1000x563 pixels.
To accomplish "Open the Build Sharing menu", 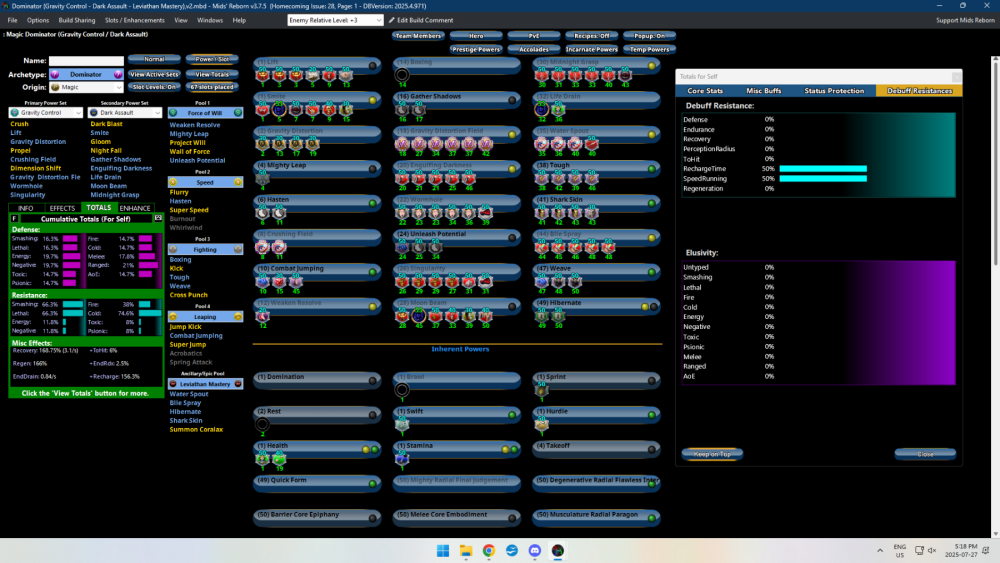I will coord(77,20).
